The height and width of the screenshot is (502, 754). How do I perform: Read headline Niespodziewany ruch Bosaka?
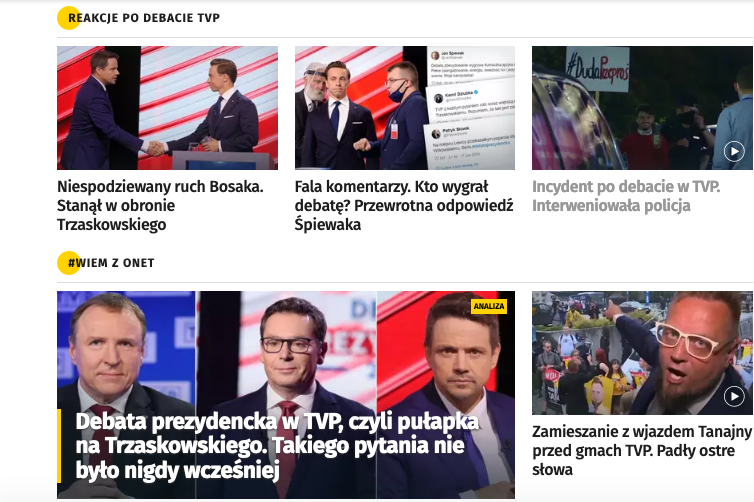(x=161, y=205)
